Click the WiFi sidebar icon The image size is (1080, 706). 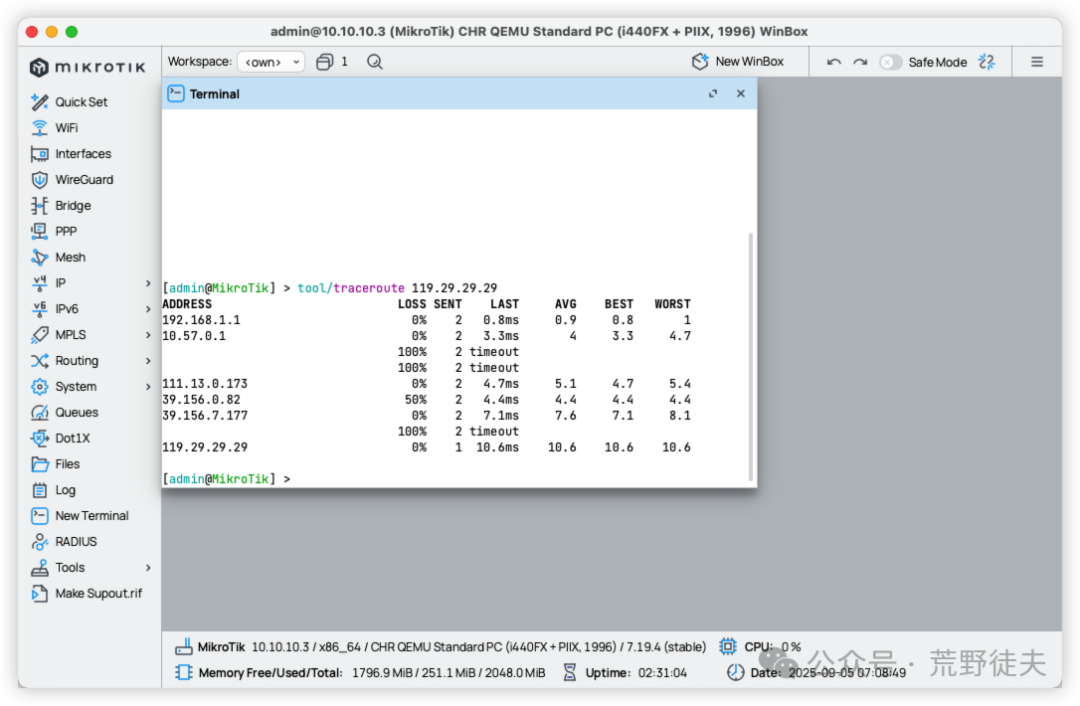[39, 128]
